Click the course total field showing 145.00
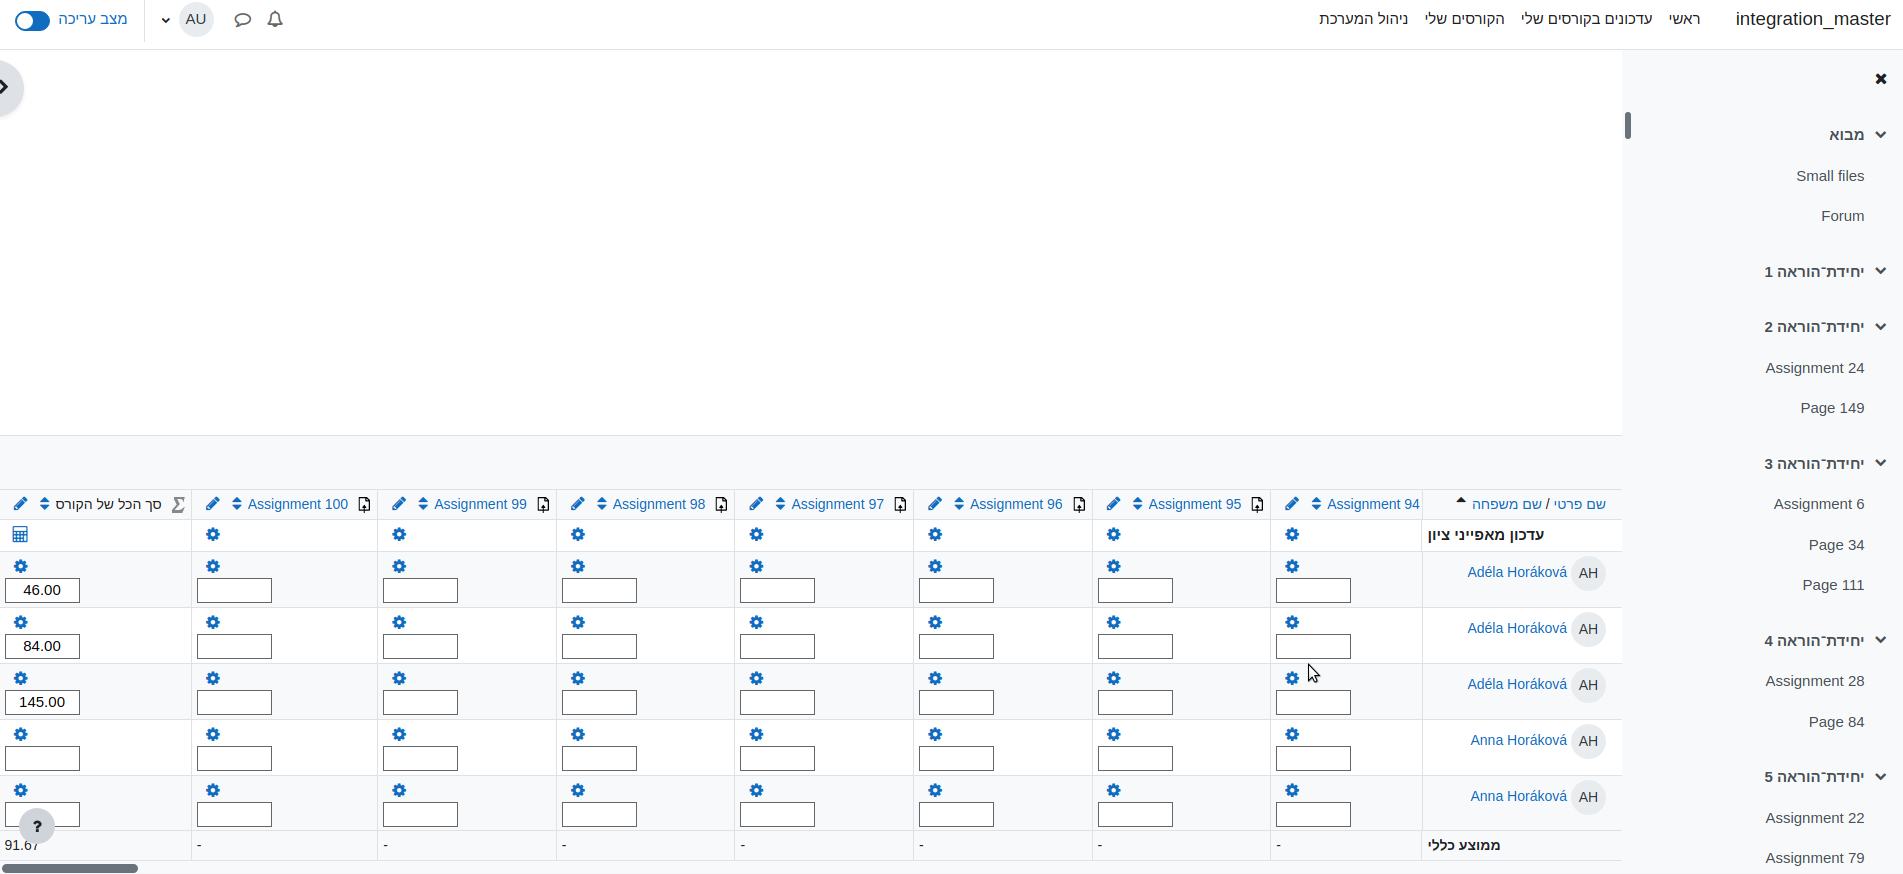 42,702
